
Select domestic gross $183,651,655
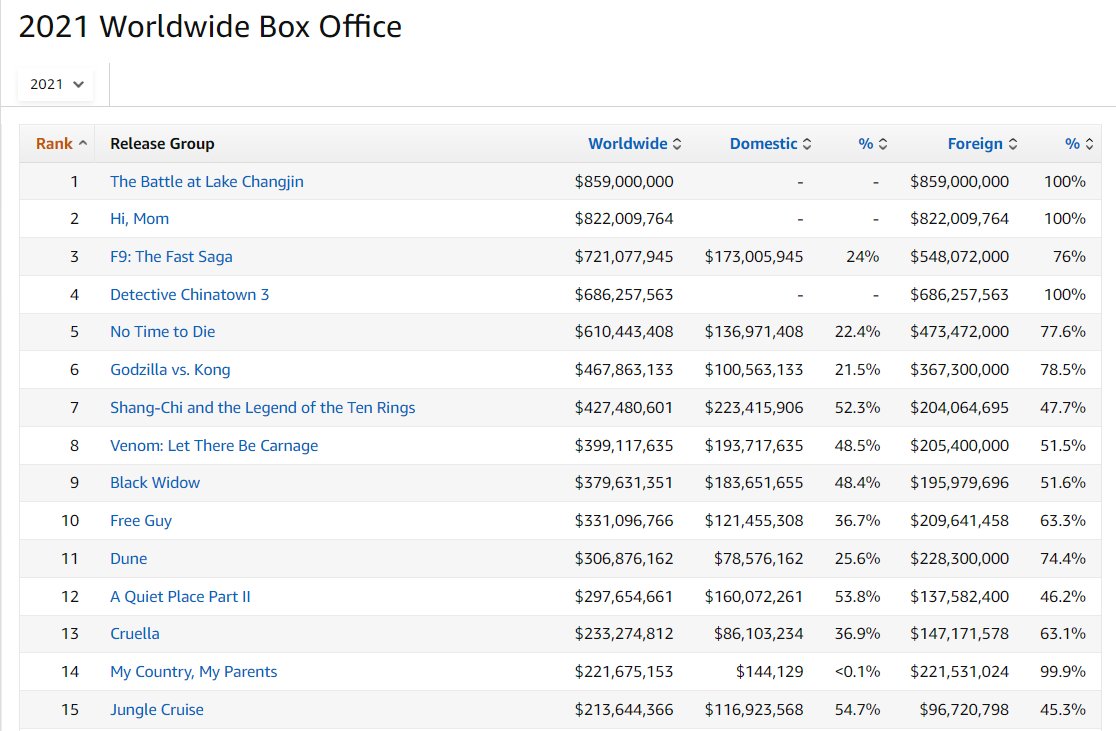754,483
